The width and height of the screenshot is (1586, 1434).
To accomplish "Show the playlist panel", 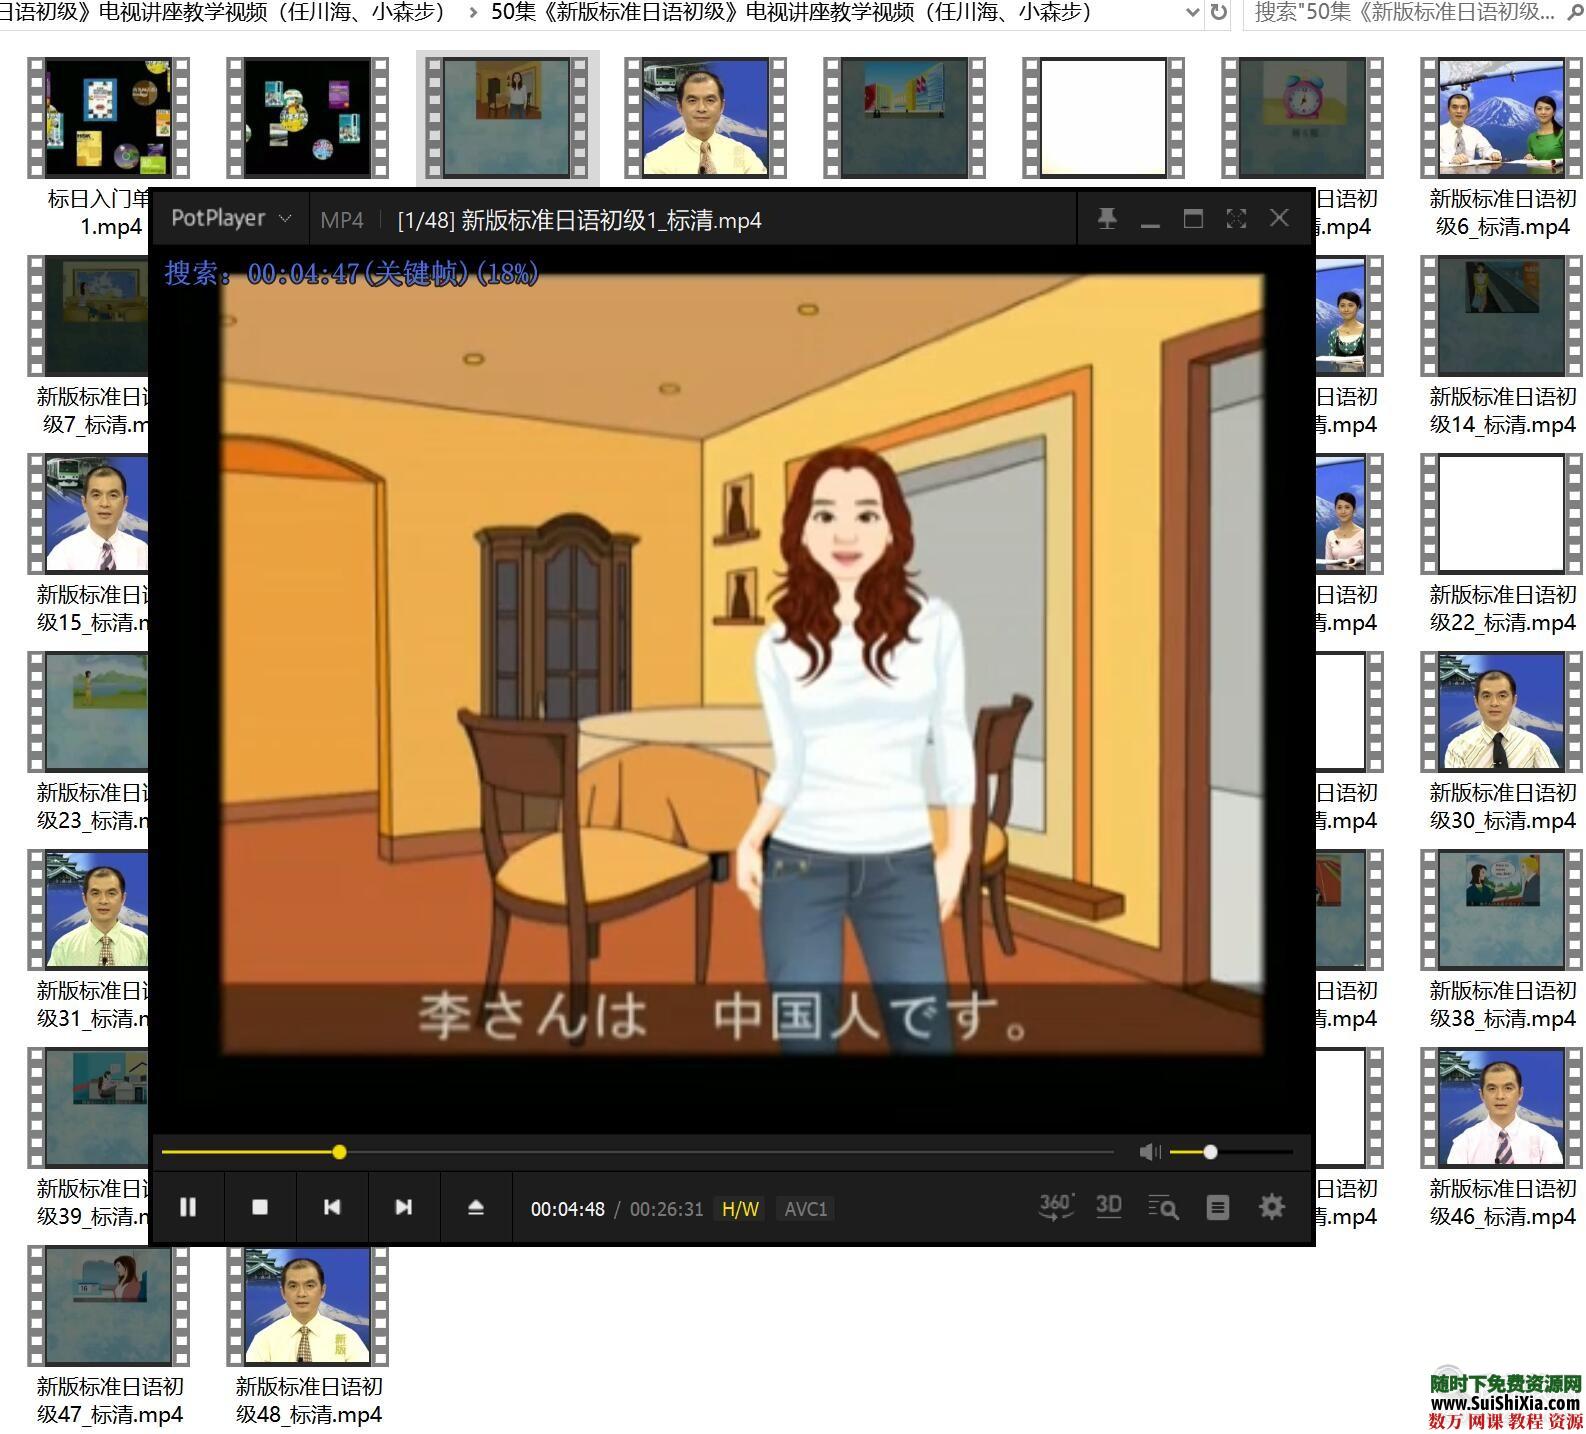I will (1217, 1207).
